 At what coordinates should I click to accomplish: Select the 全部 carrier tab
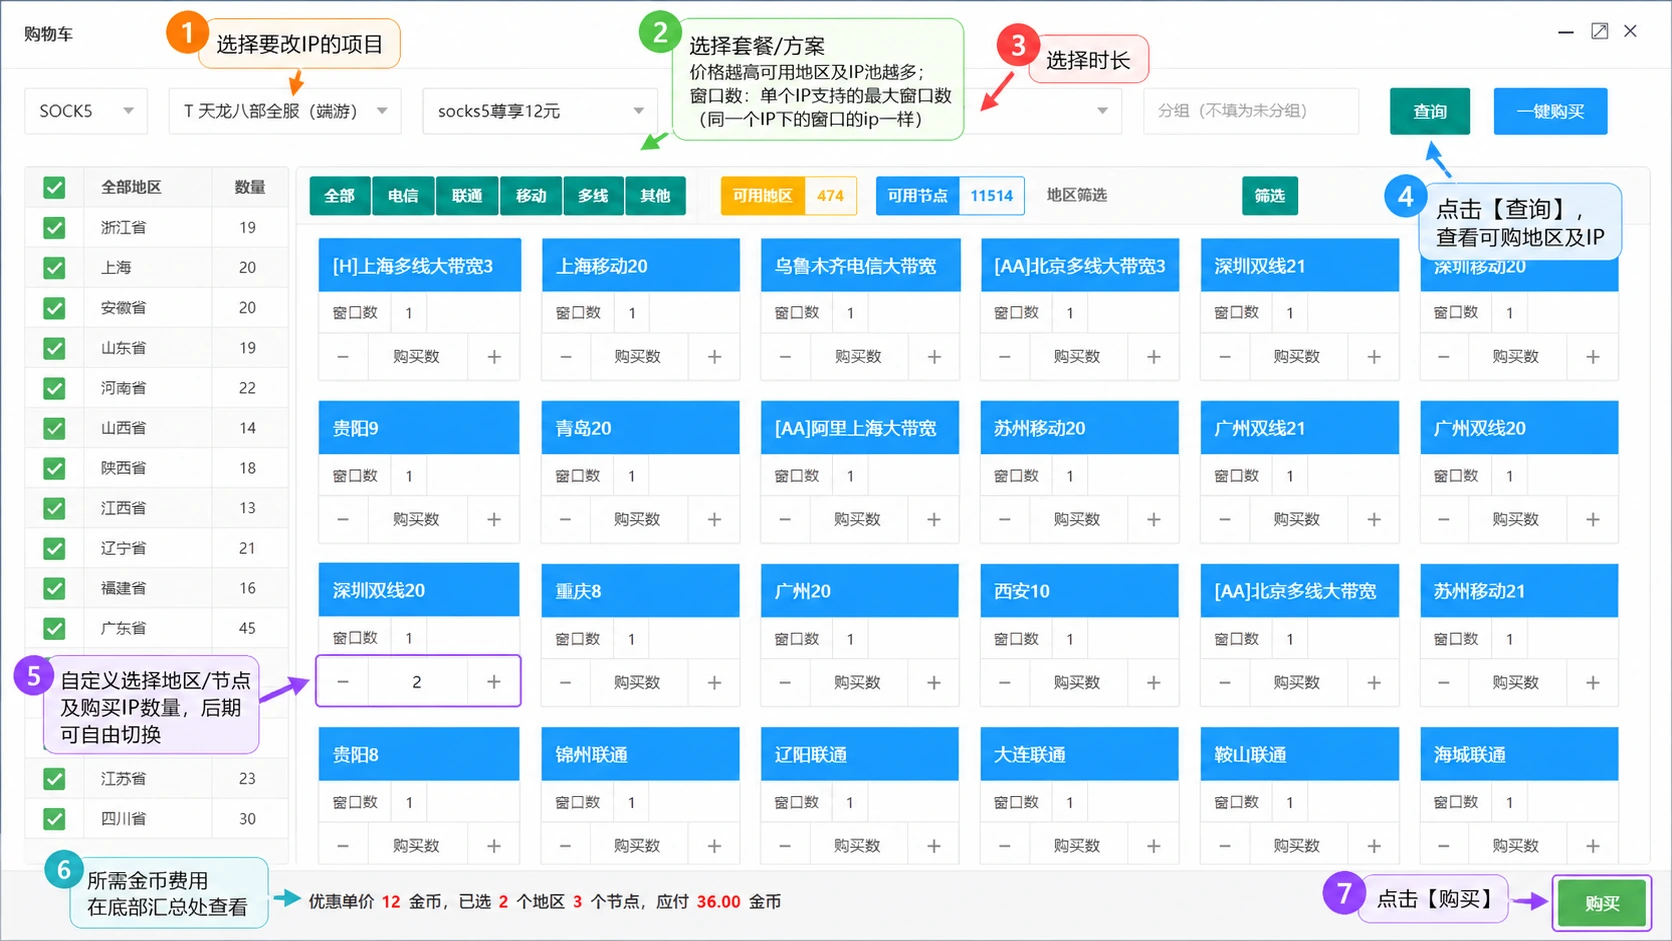340,196
